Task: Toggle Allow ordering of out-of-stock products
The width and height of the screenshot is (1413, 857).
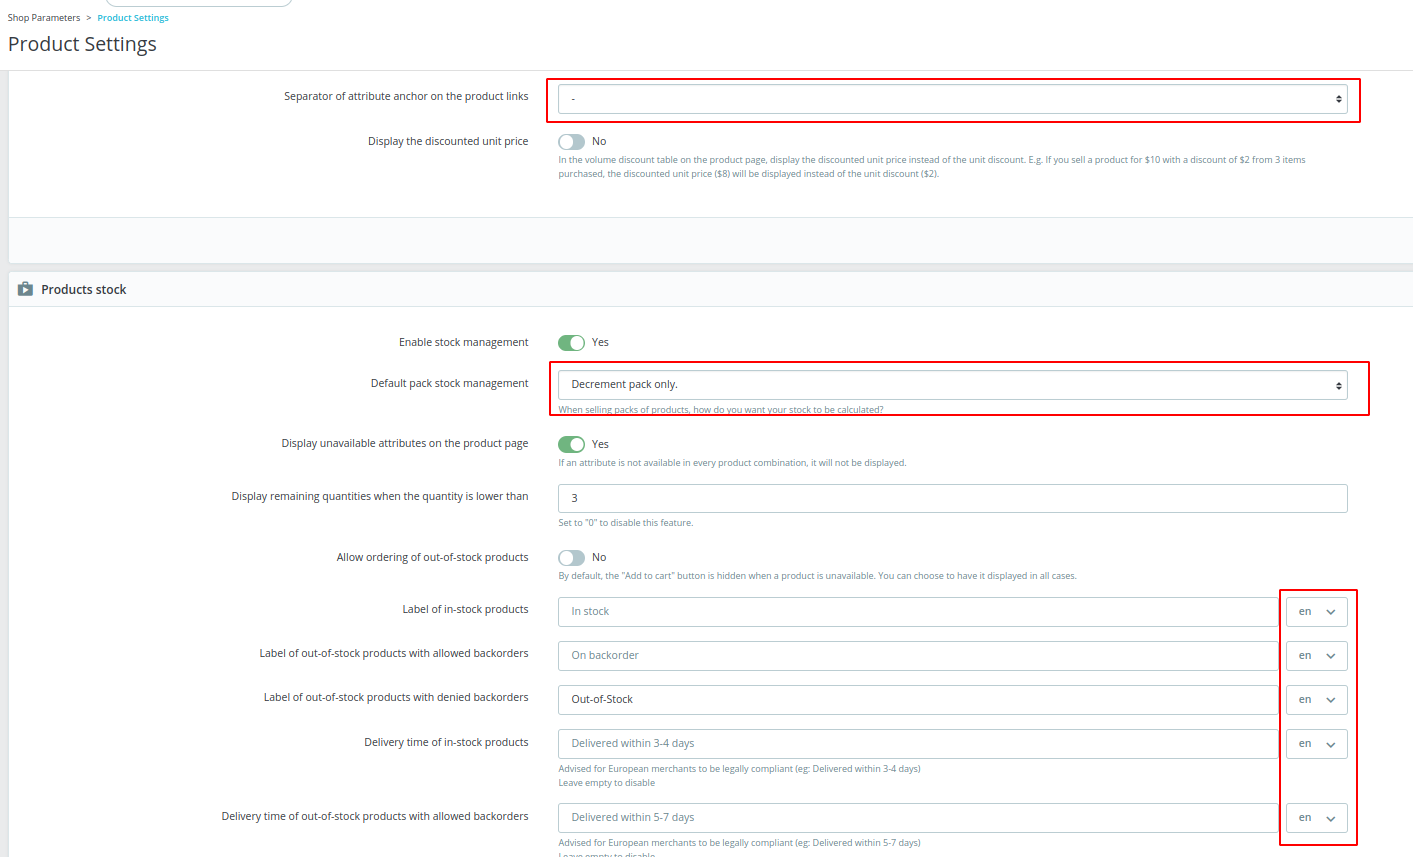Action: [571, 558]
